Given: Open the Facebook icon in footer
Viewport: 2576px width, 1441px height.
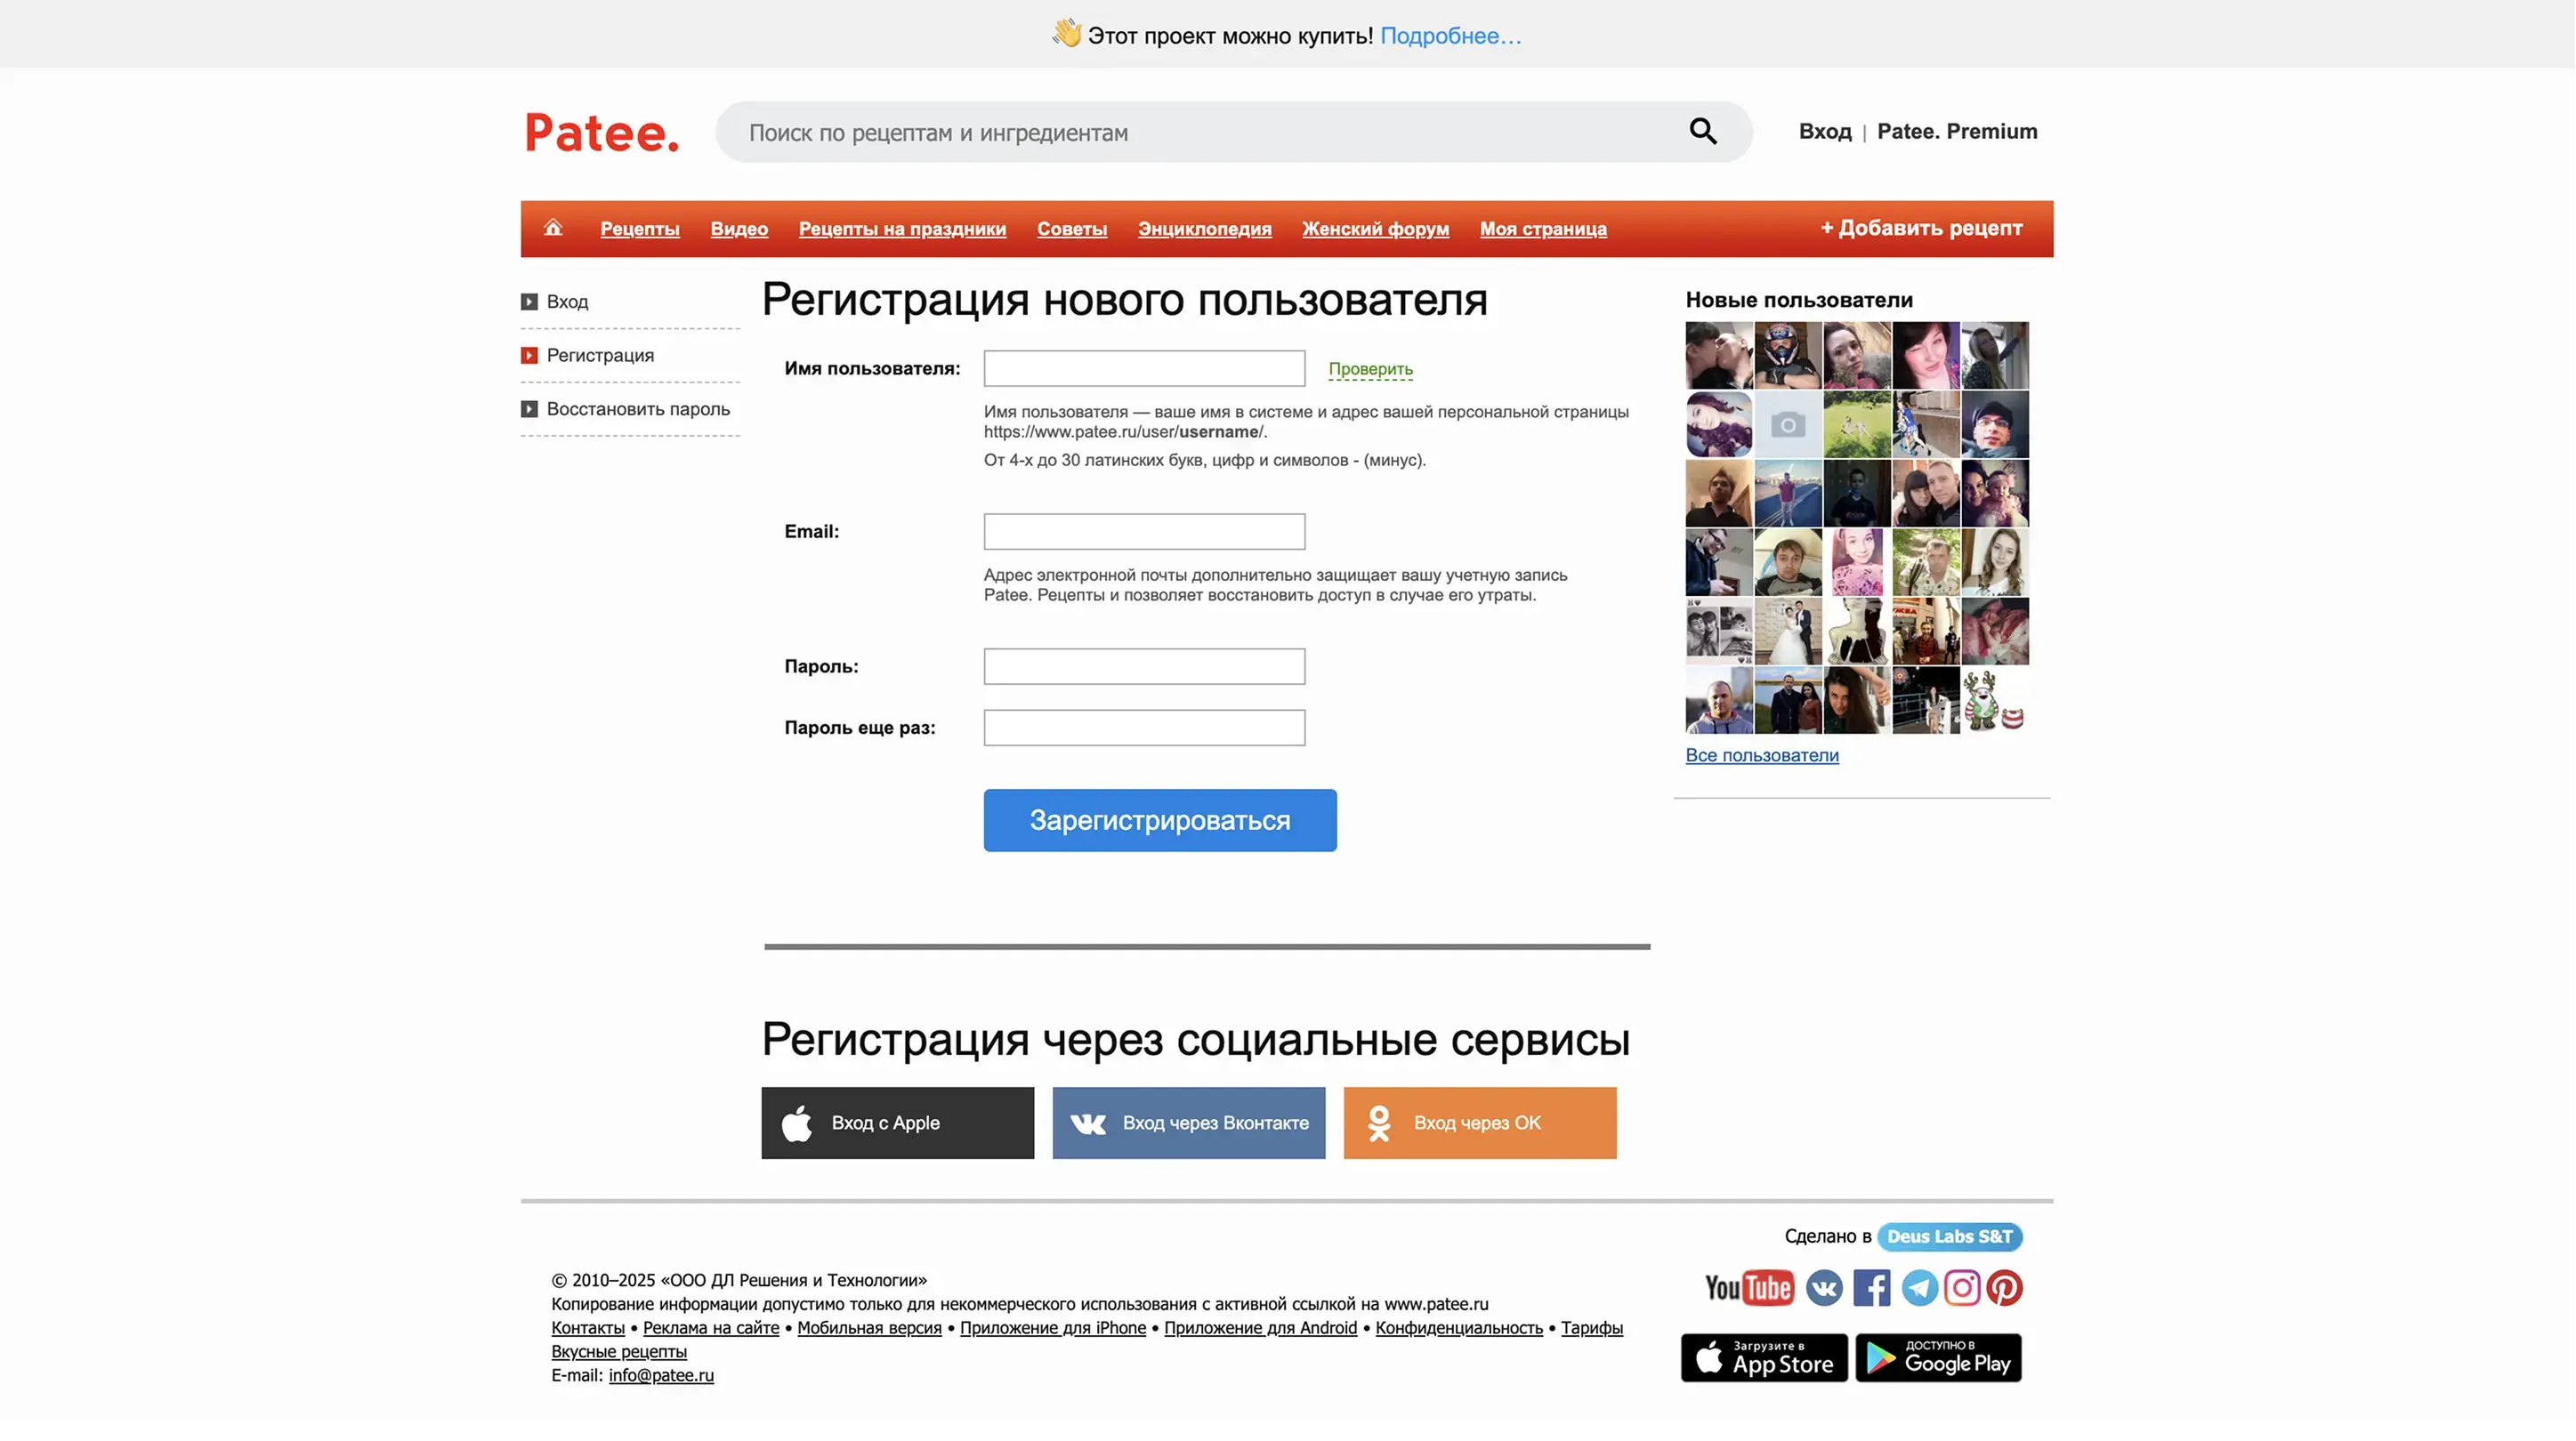Looking at the screenshot, I should click(x=1871, y=1288).
